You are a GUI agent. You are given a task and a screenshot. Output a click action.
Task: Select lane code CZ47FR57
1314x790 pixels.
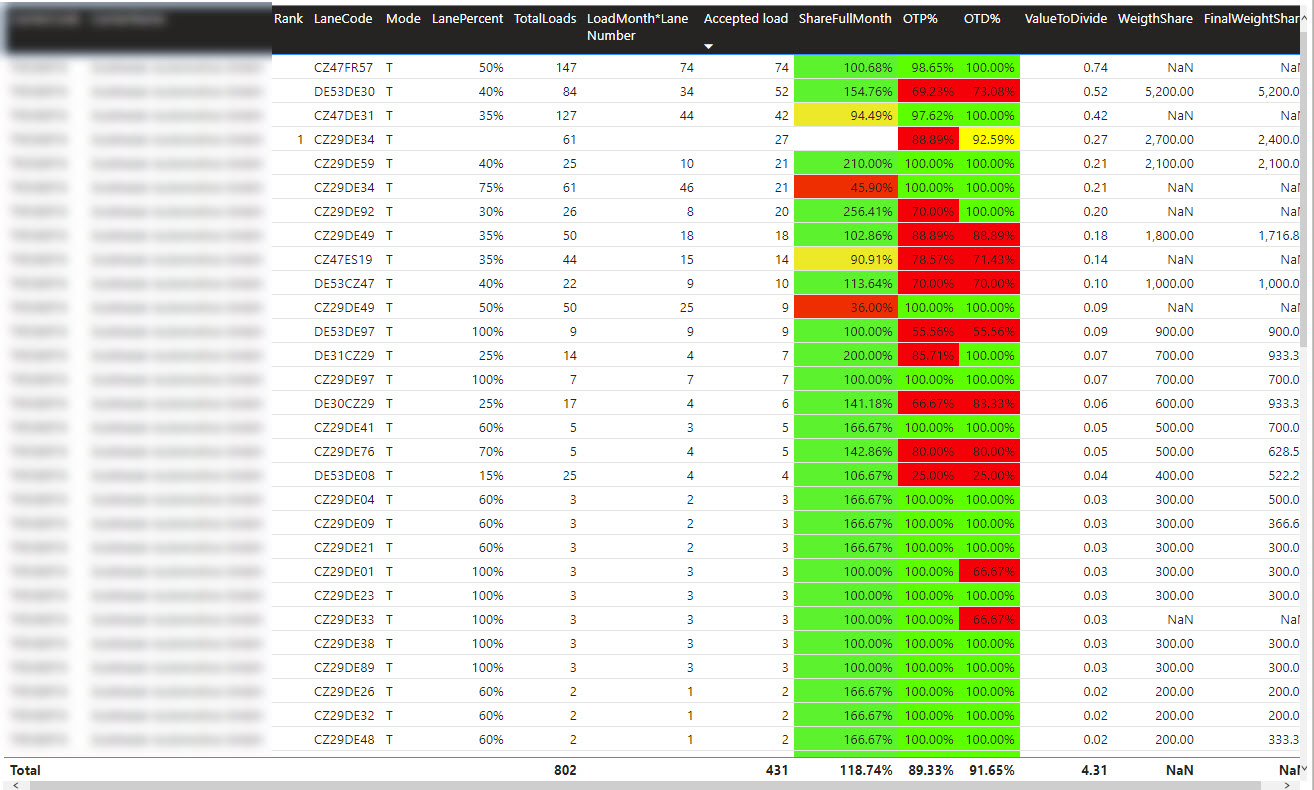click(343, 67)
